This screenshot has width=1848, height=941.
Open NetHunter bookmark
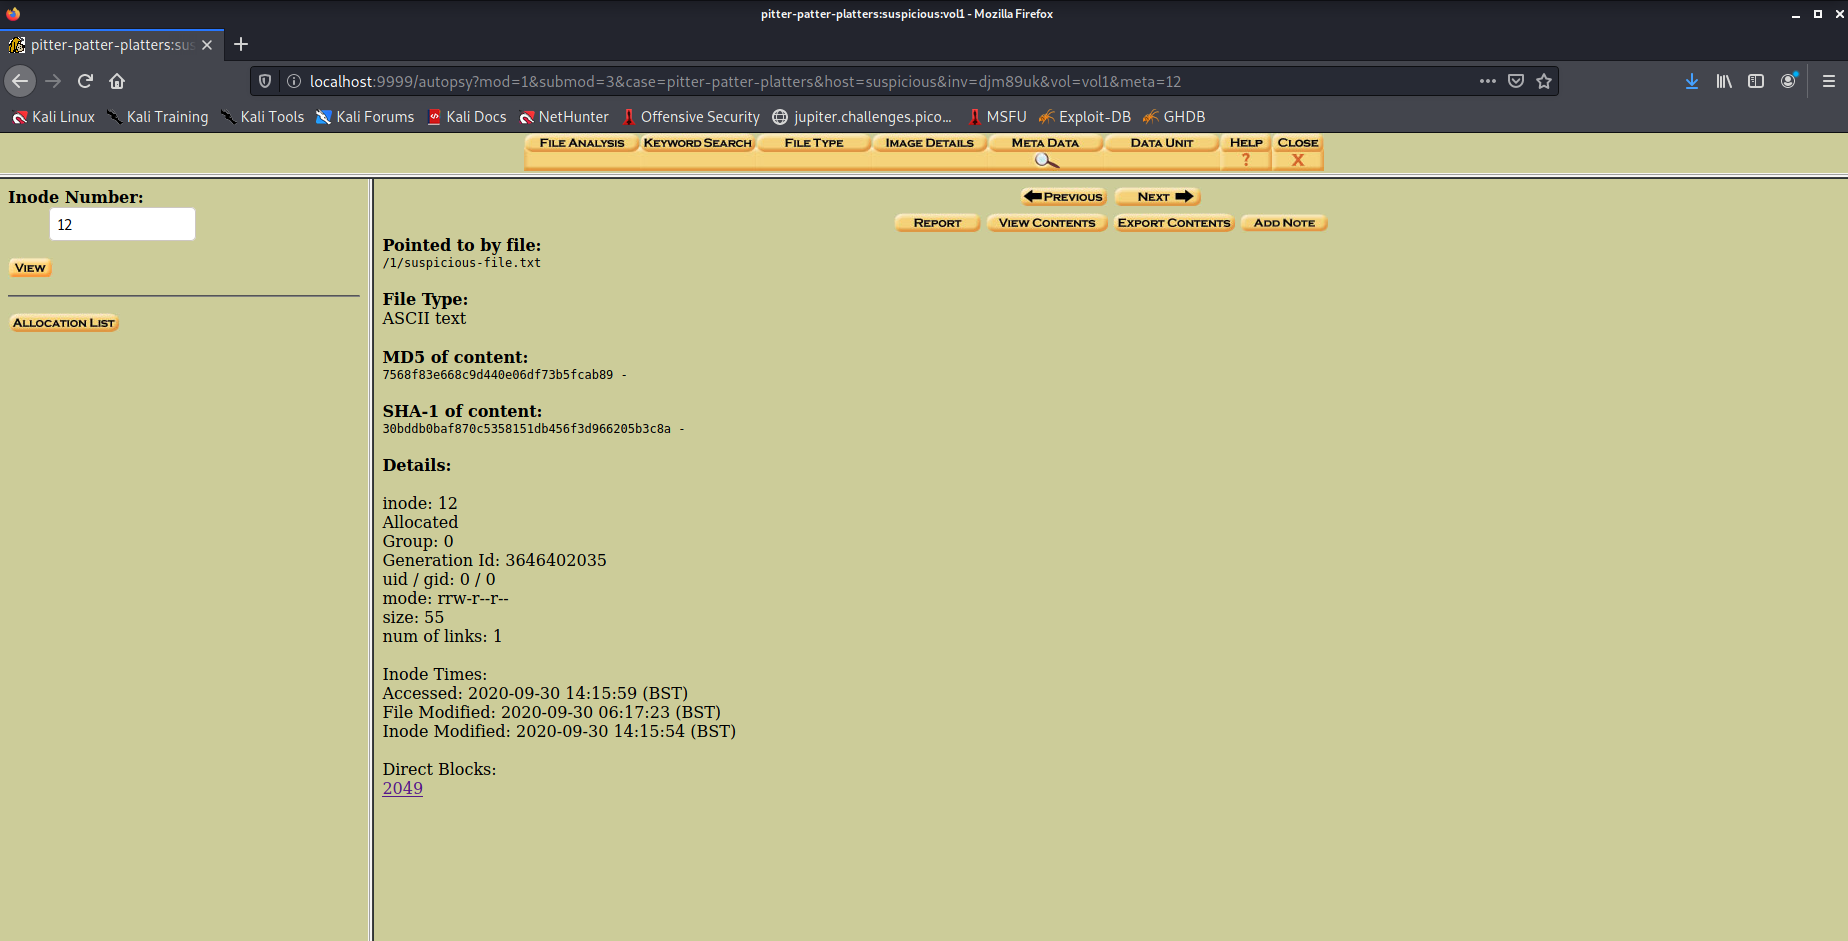564,117
